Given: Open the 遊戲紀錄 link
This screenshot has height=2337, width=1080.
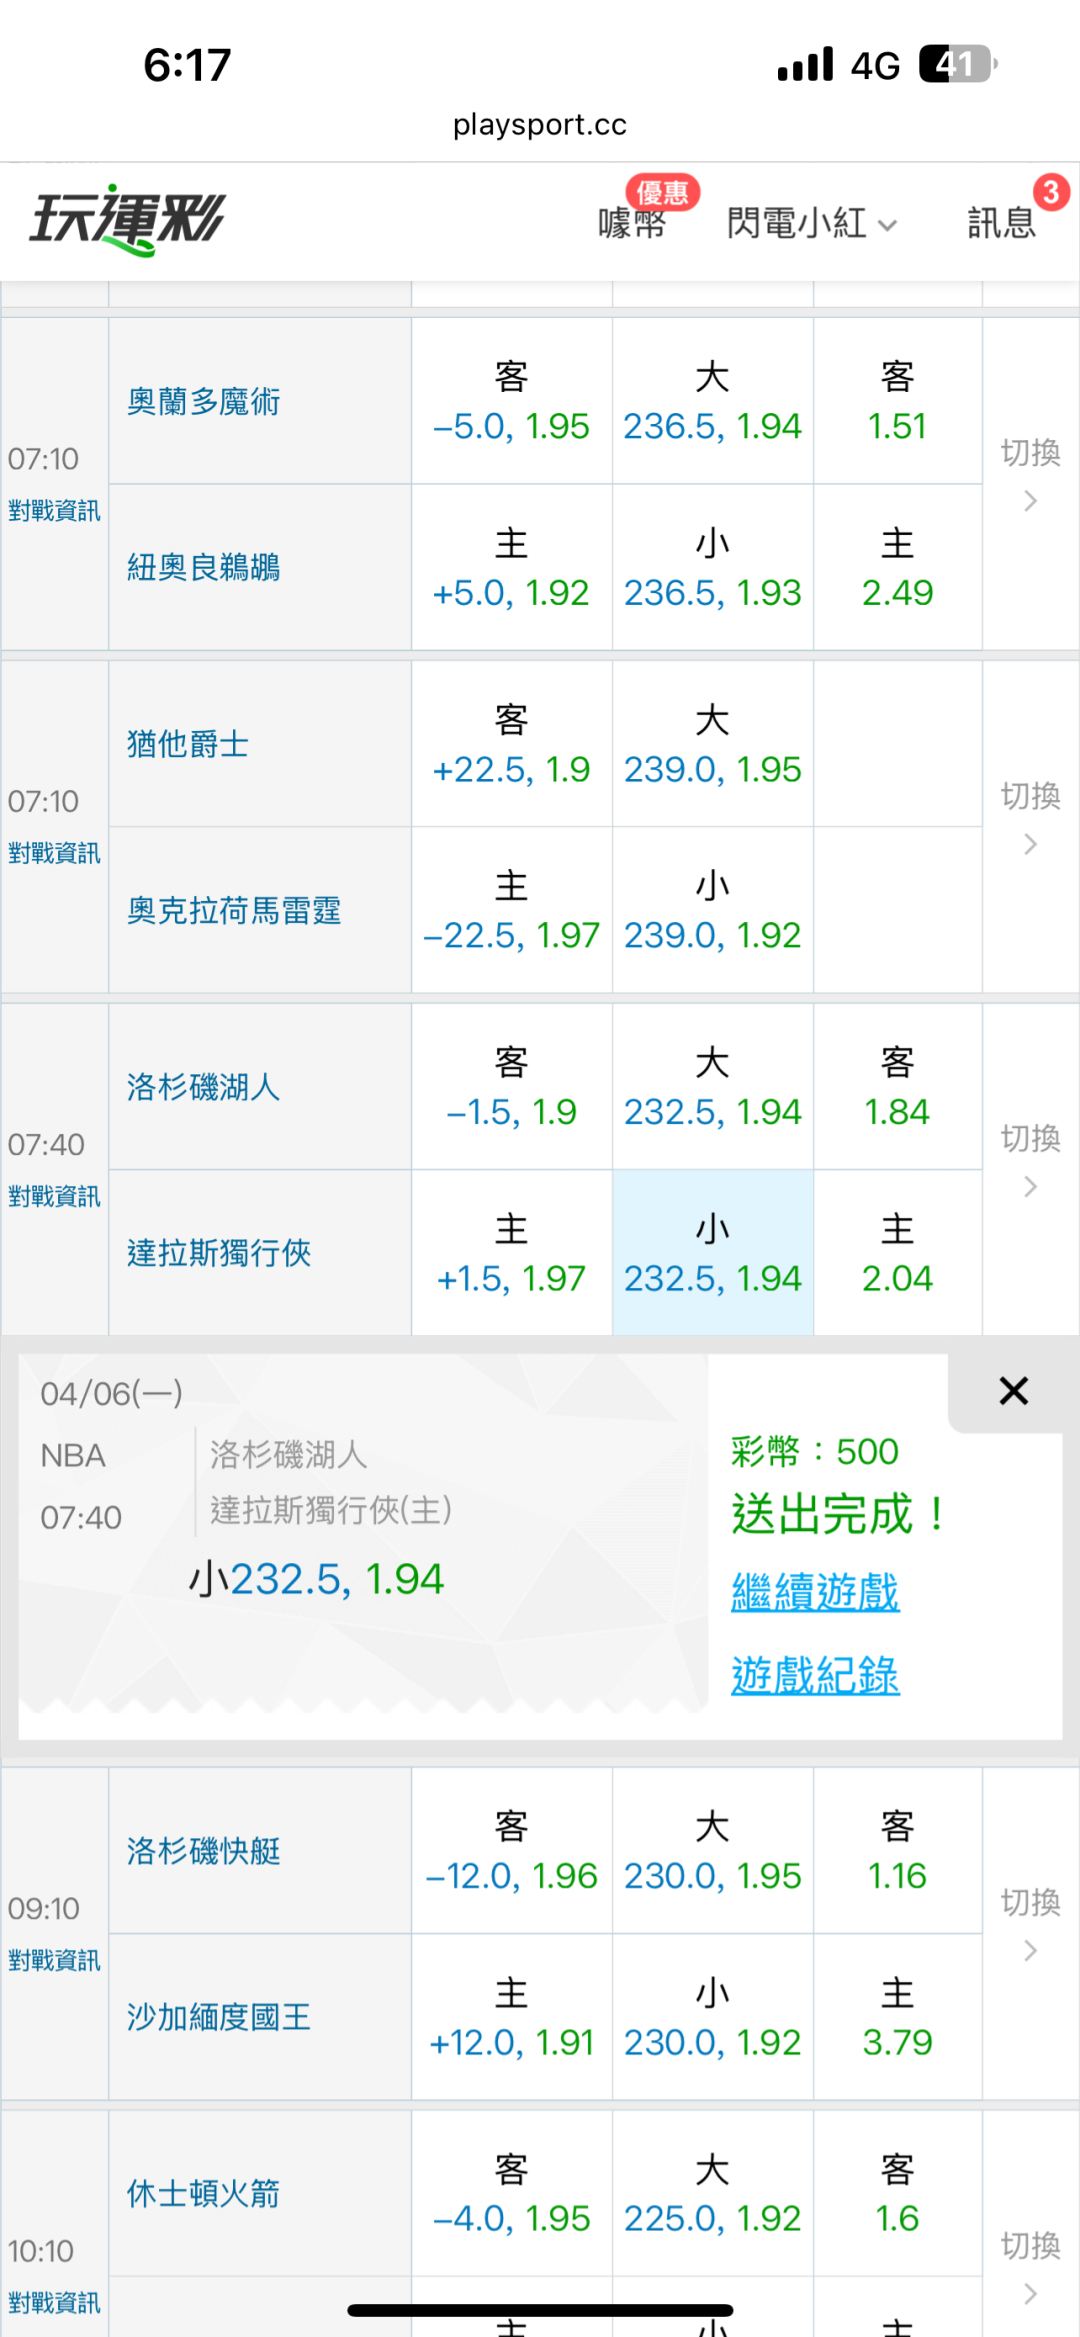Looking at the screenshot, I should [815, 1675].
